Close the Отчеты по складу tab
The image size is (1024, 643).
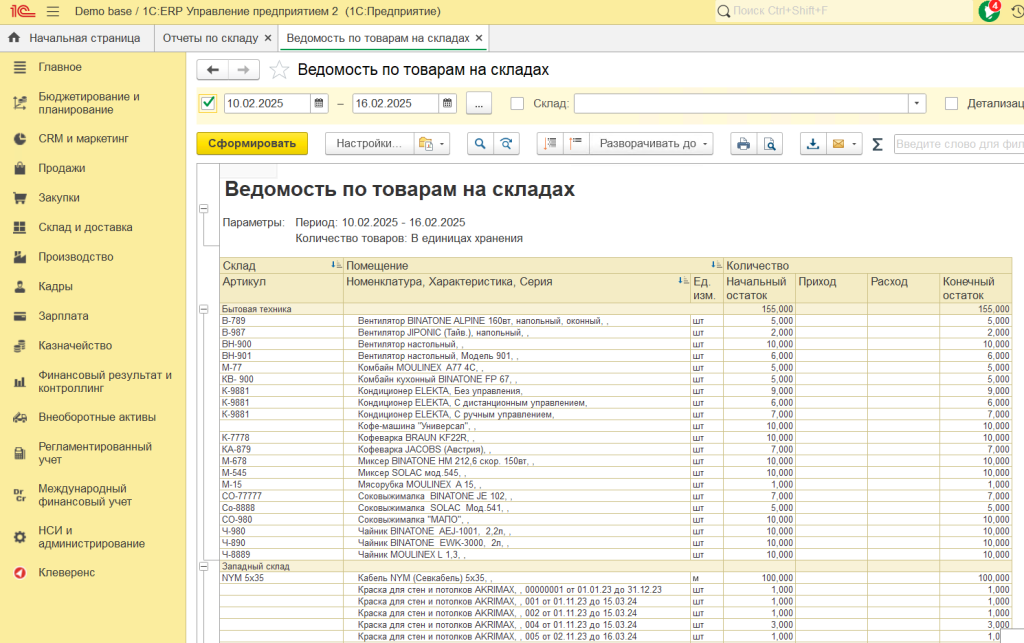coord(268,38)
